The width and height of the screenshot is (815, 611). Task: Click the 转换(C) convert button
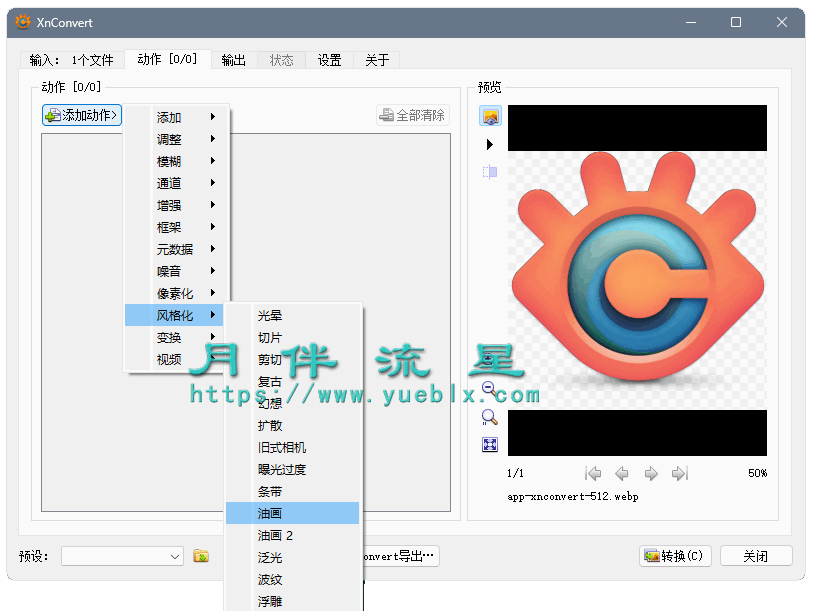click(x=675, y=556)
